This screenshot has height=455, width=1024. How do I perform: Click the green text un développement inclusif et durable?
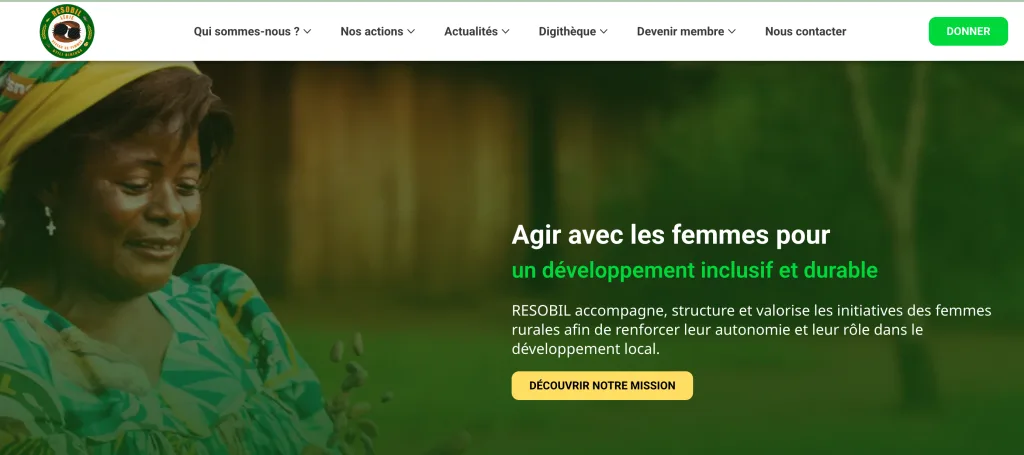(x=694, y=270)
